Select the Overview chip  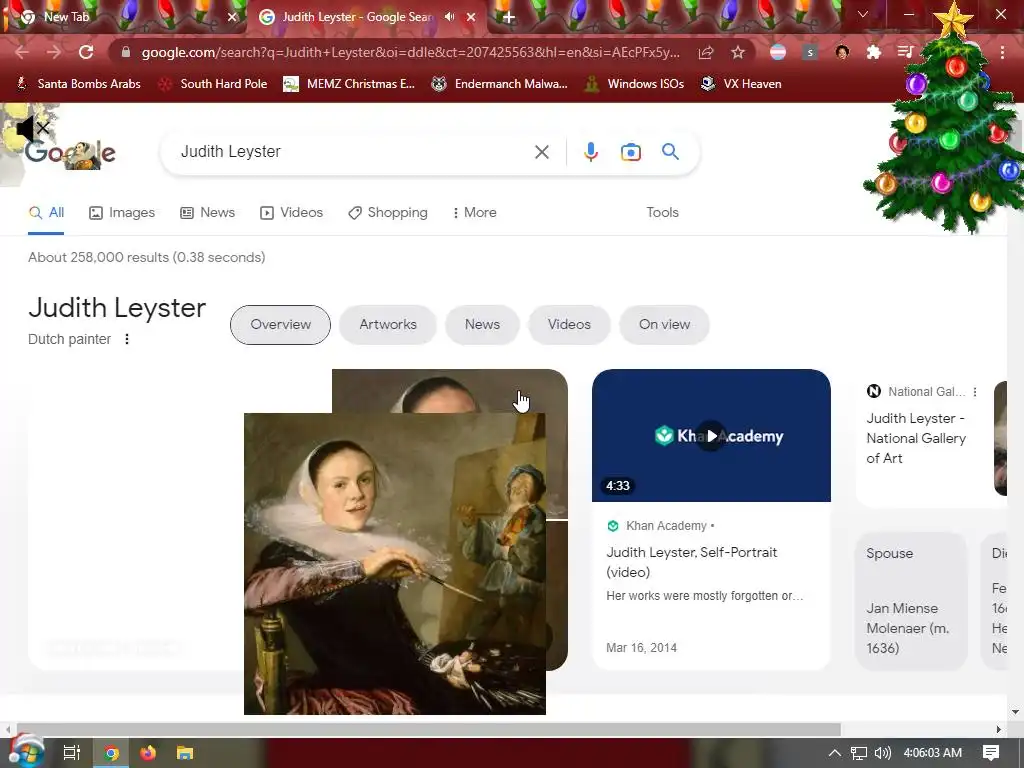tap(280, 325)
